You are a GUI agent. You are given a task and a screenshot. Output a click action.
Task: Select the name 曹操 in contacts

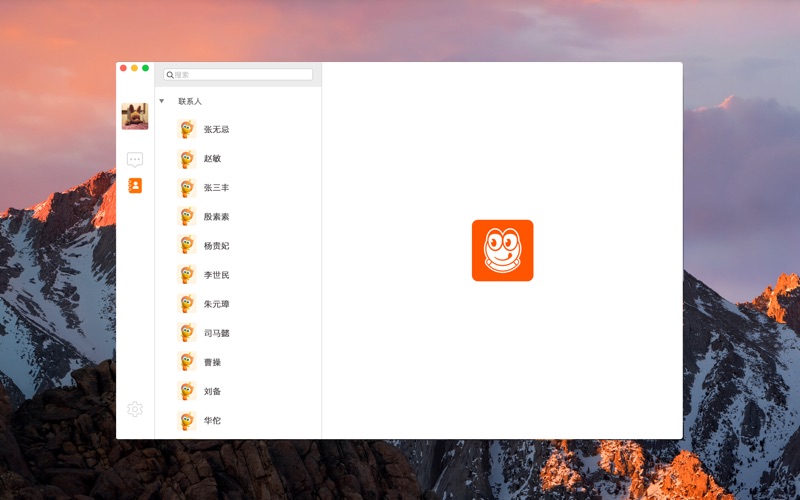click(x=212, y=362)
